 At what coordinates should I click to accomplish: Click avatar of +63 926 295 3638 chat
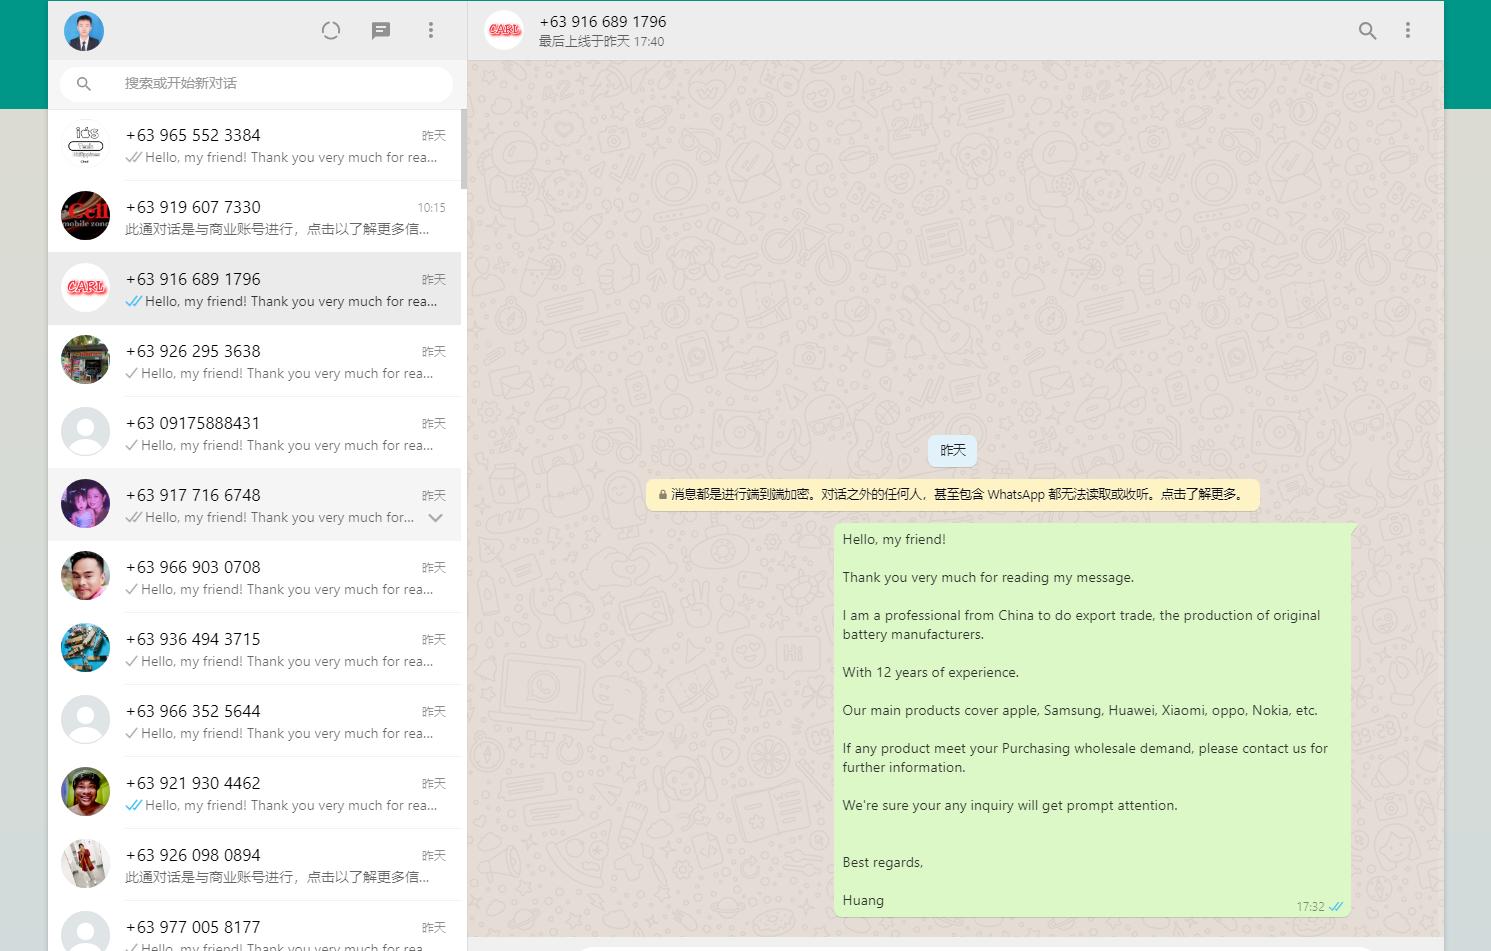click(x=85, y=361)
